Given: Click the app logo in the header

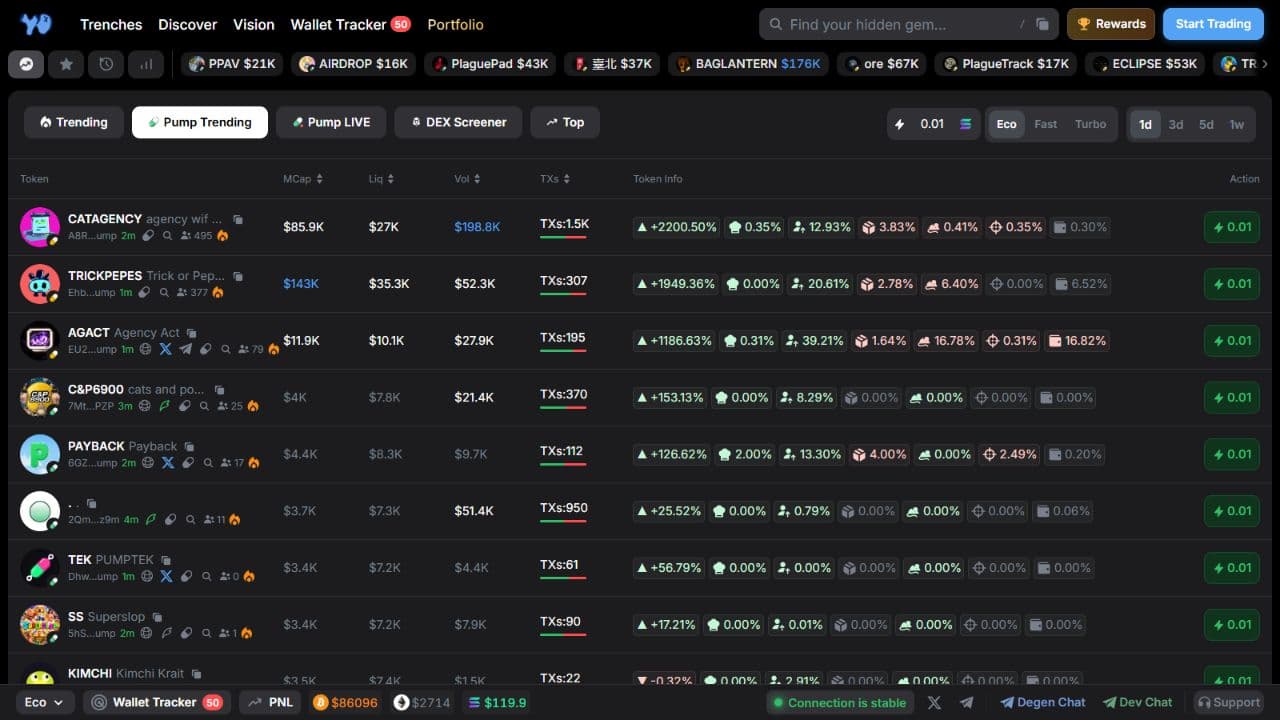Looking at the screenshot, I should click(x=35, y=24).
